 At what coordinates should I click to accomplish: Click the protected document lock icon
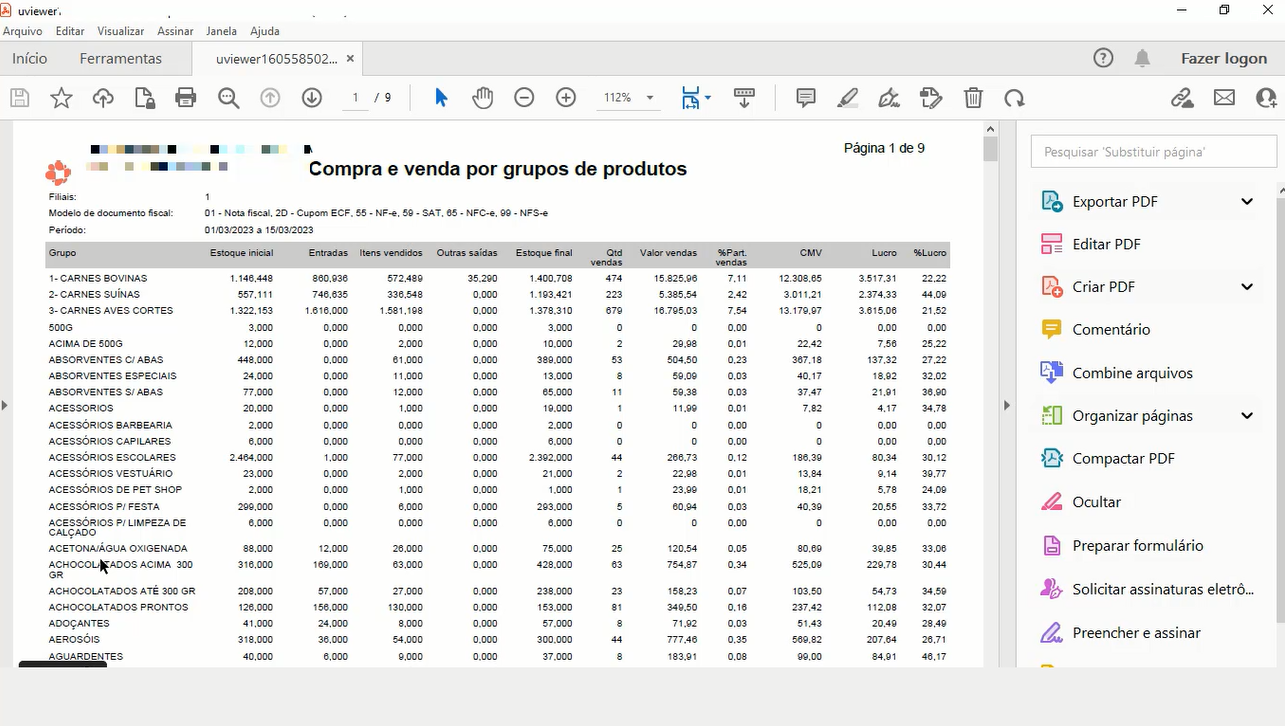(x=145, y=98)
